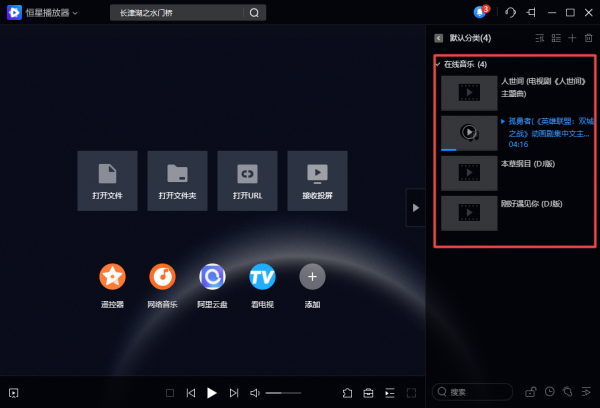
Task: Open the play order mode icon
Action: [x=586, y=392]
